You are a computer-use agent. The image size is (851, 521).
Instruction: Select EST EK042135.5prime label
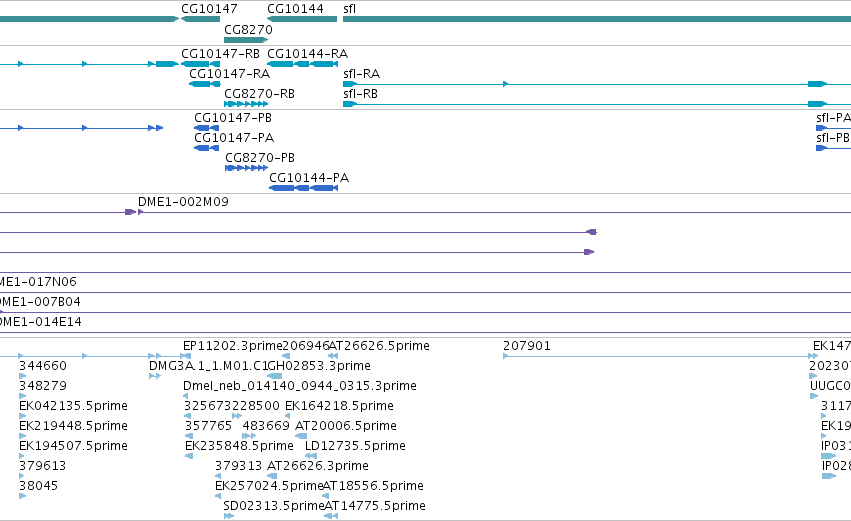click(x=73, y=406)
